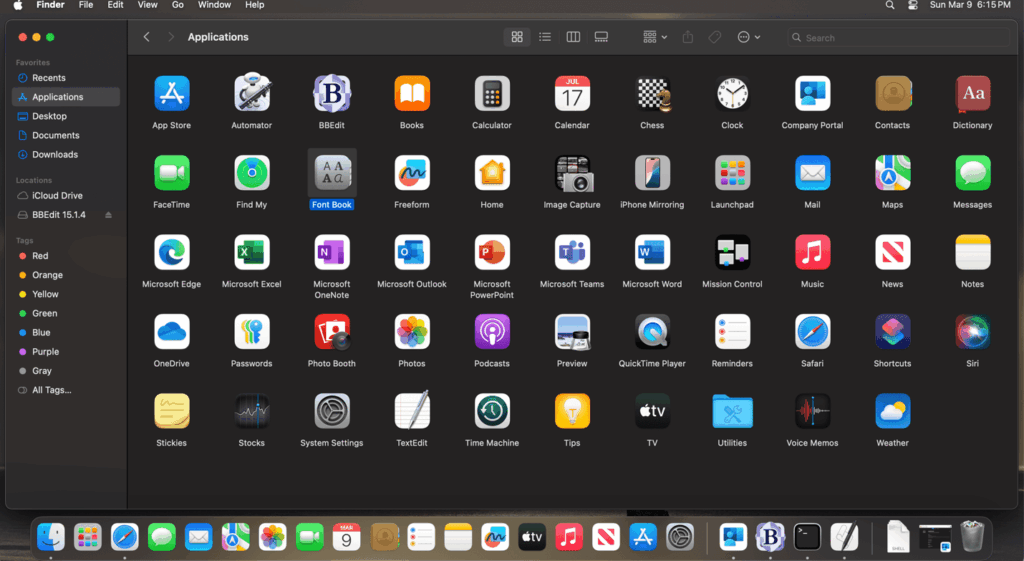Screen dimensions: 1024x561
Task: Launch the Chess app icon
Action: 652,94
